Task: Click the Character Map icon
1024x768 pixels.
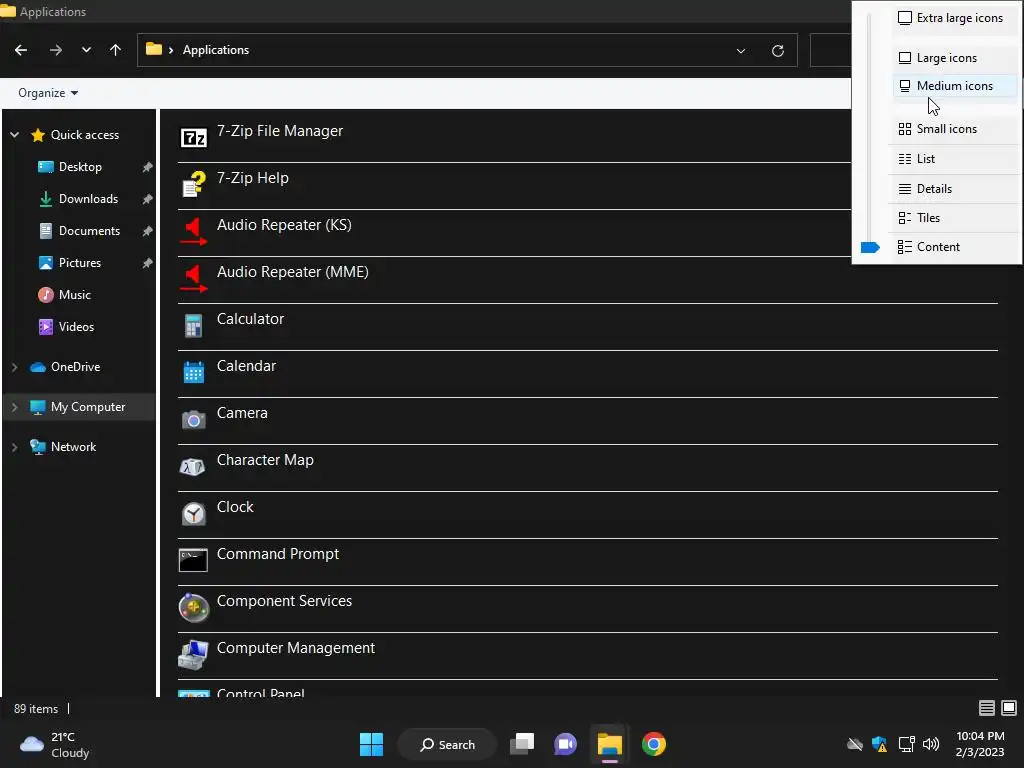Action: tap(193, 467)
